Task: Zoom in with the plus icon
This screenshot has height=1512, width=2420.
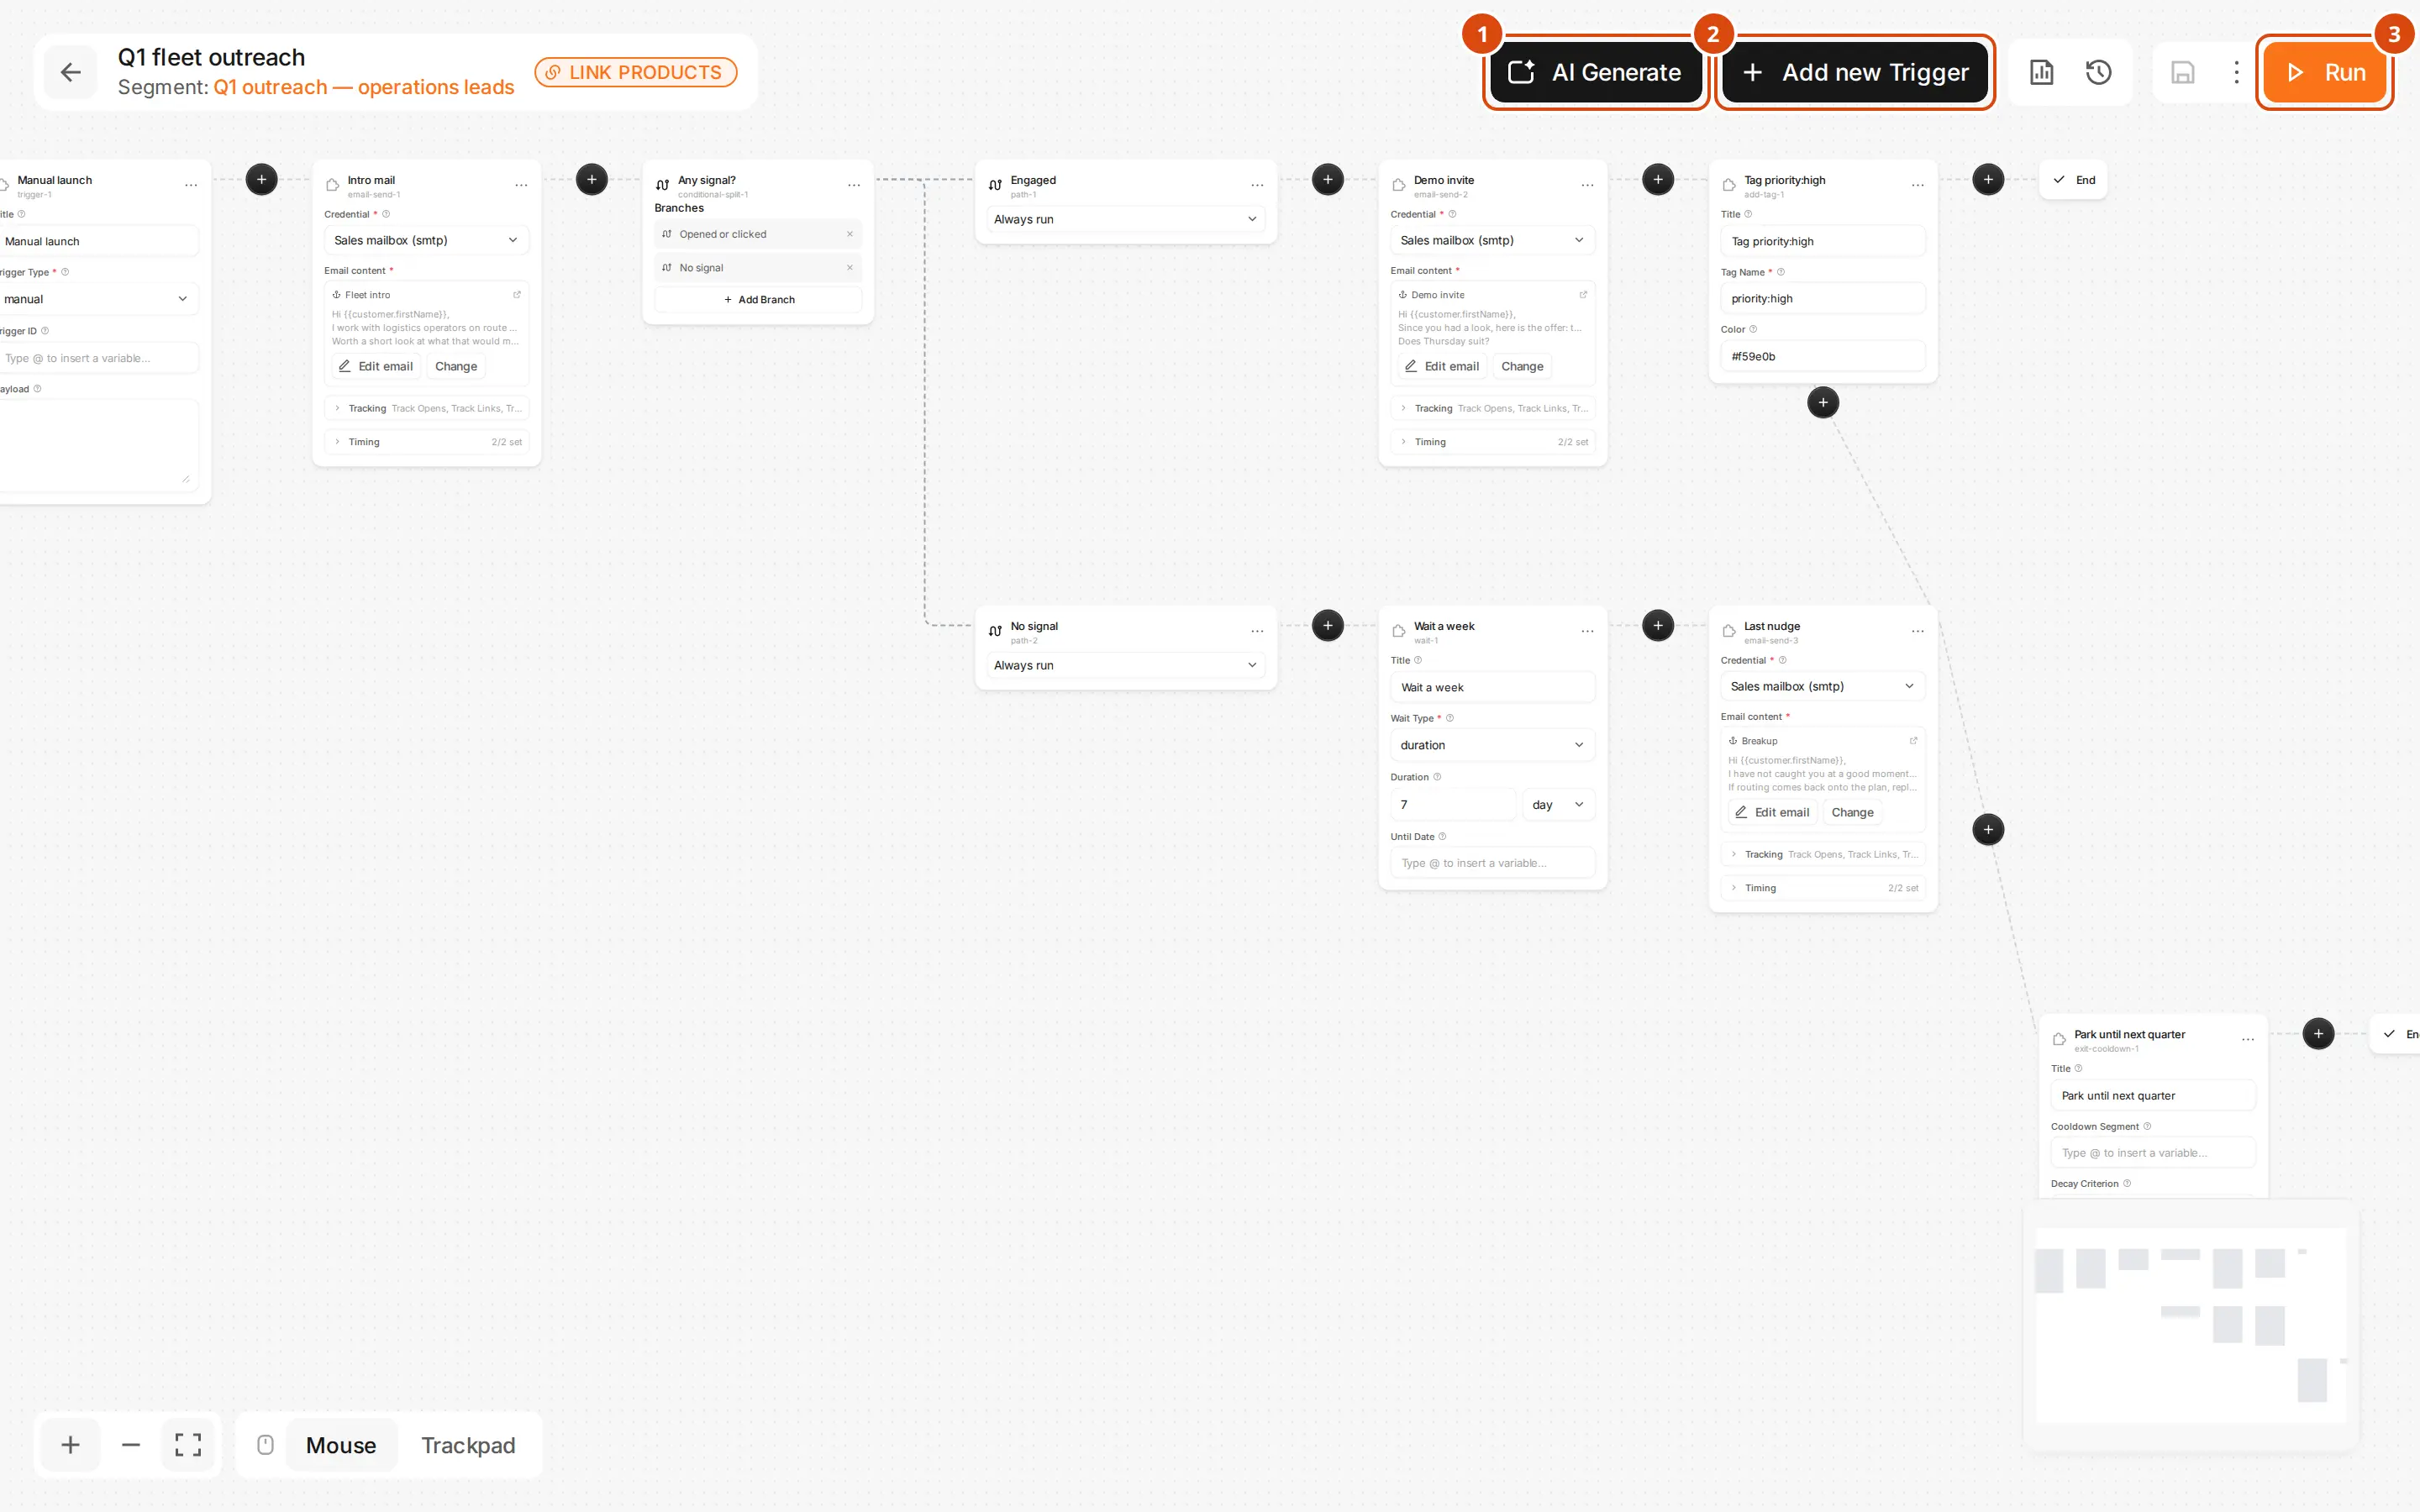Action: [x=70, y=1444]
